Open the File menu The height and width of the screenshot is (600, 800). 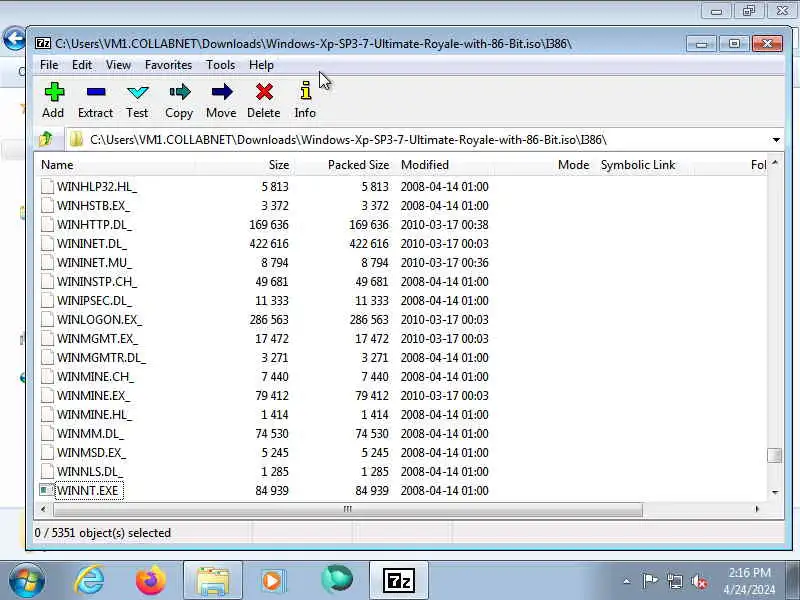click(x=49, y=65)
